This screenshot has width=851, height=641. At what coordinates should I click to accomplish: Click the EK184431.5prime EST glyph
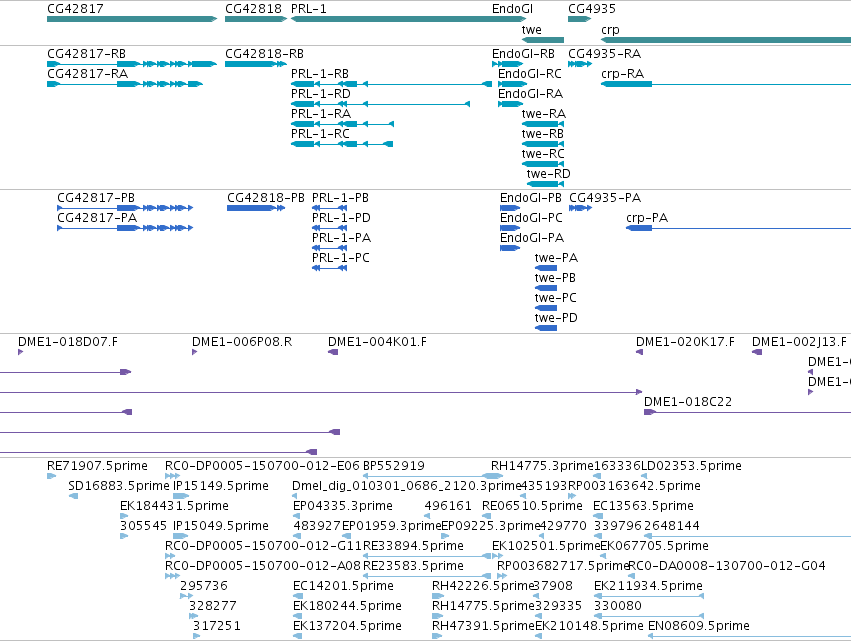[124, 516]
